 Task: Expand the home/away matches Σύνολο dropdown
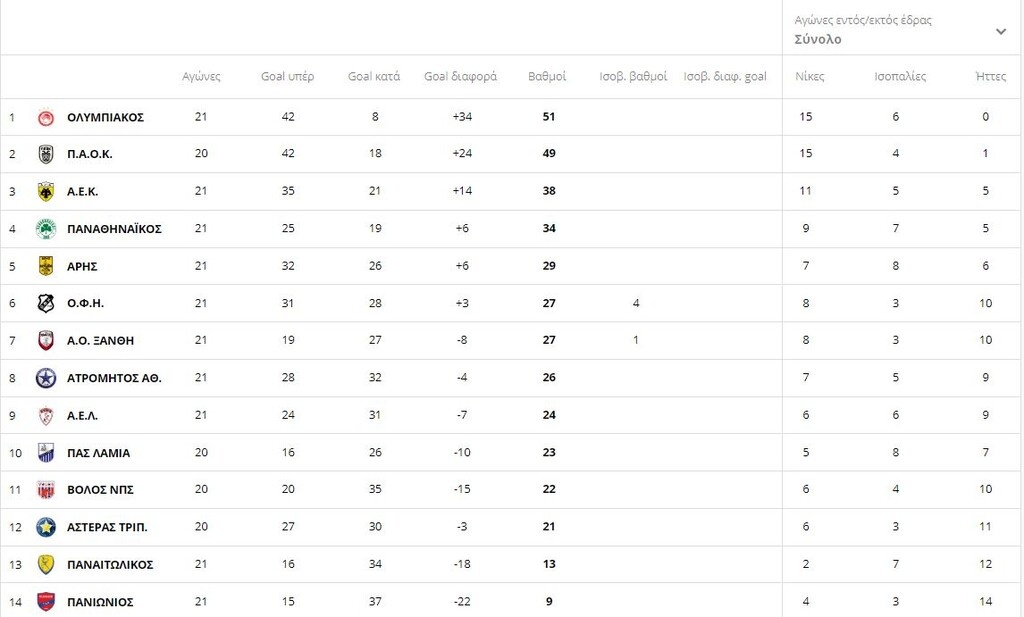1000,31
